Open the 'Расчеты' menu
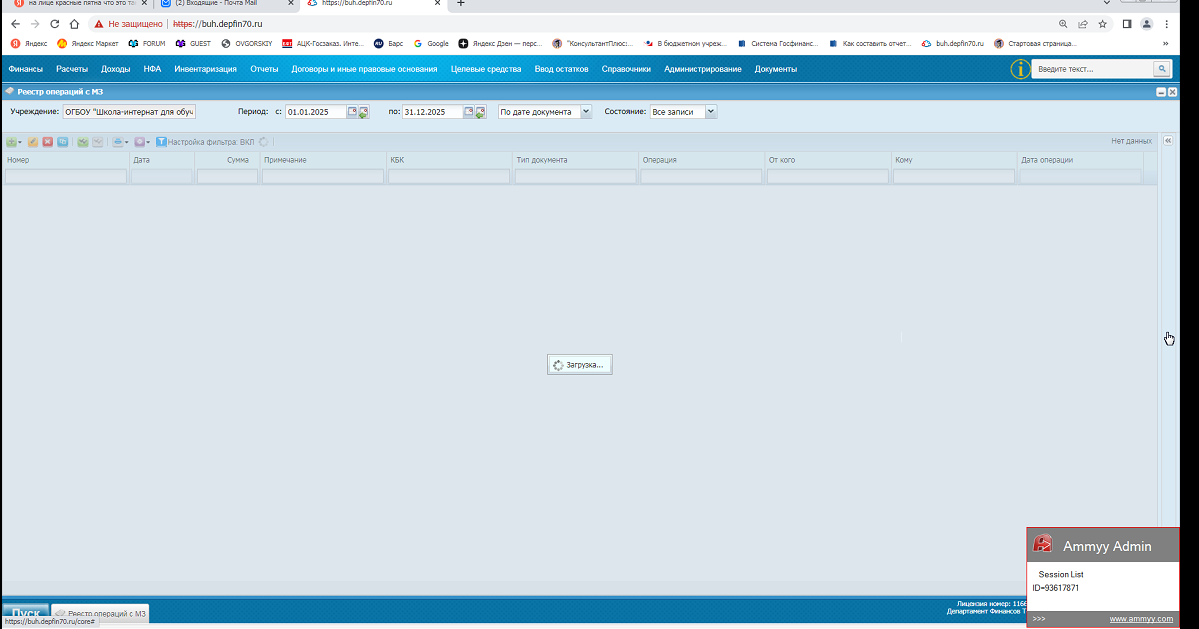 tap(72, 69)
